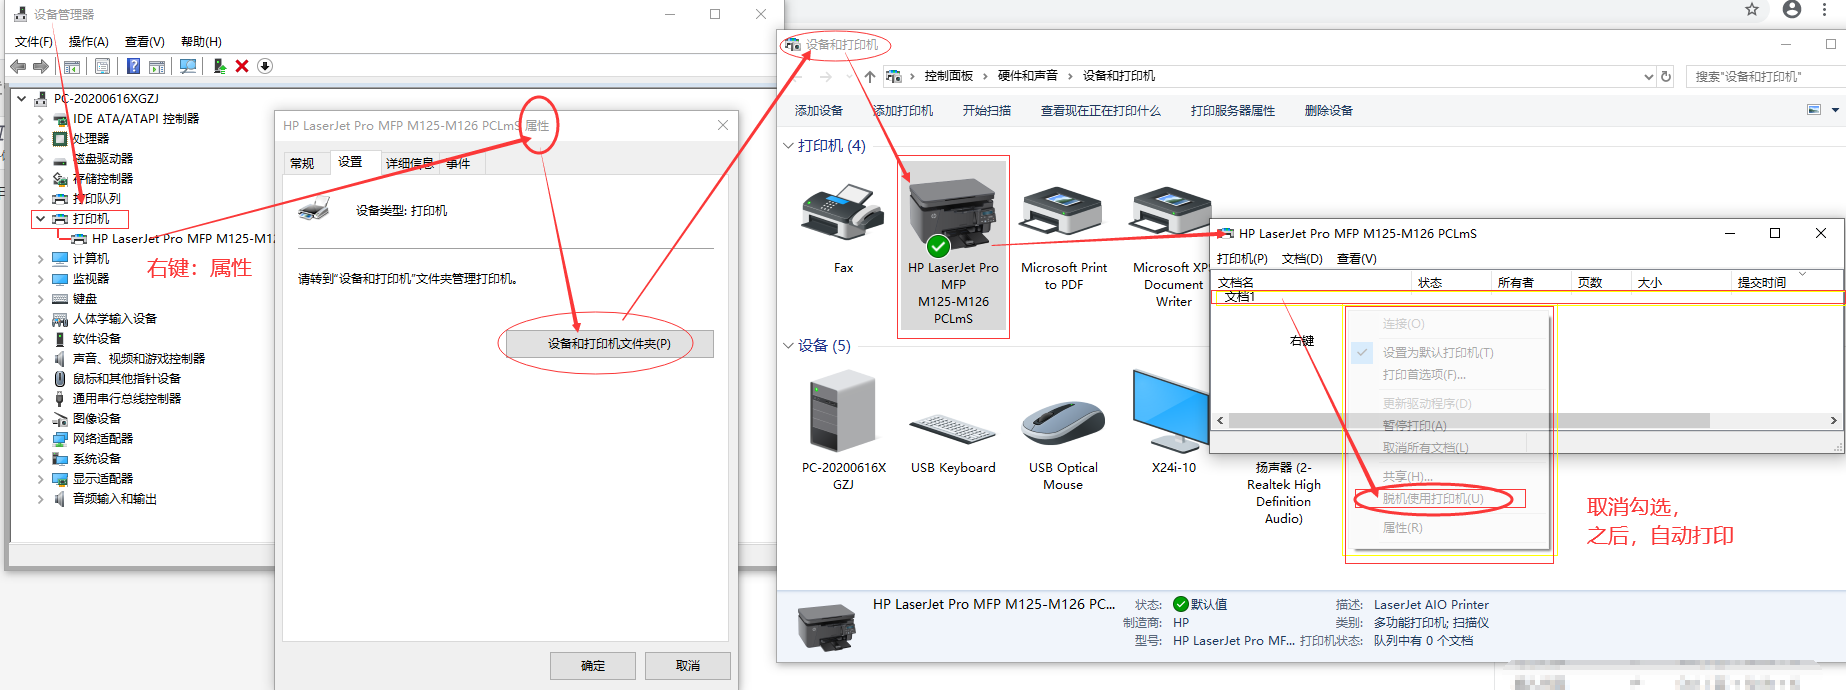The image size is (1846, 690).
Task: Expand the 音频输入和输出 node
Action: coord(40,499)
